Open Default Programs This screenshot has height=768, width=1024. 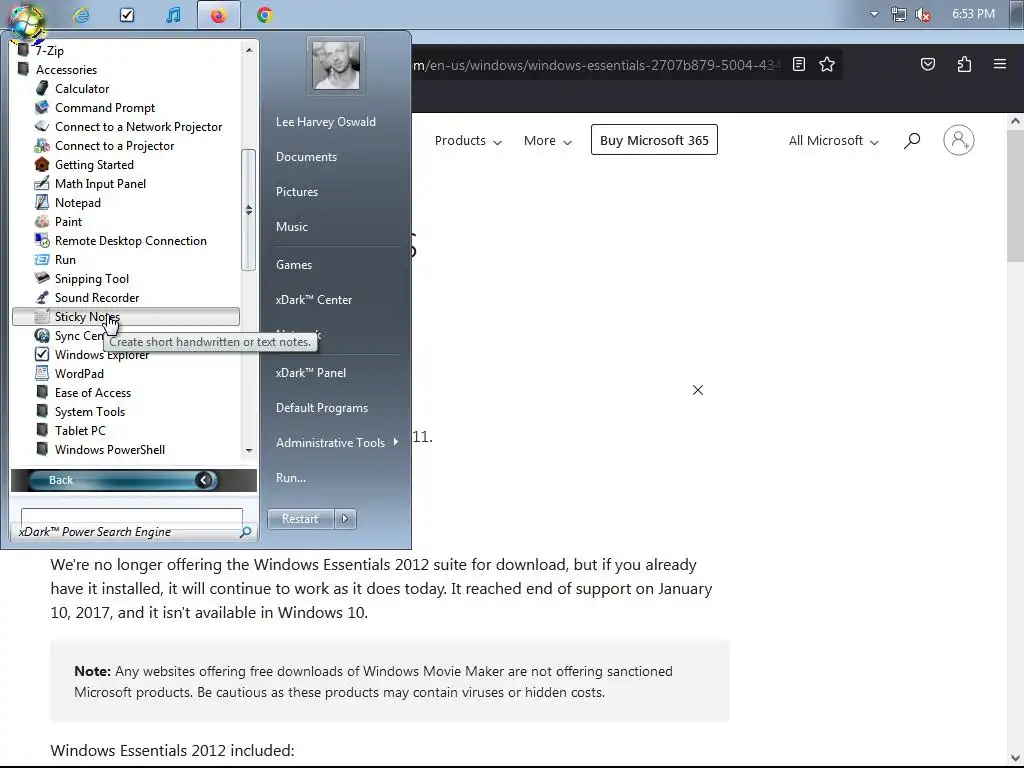[322, 408]
